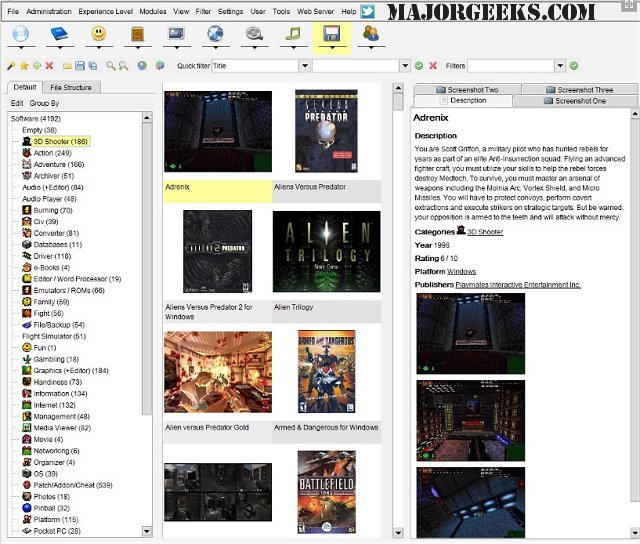
Task: Open the Group By menu
Action: coord(44,103)
